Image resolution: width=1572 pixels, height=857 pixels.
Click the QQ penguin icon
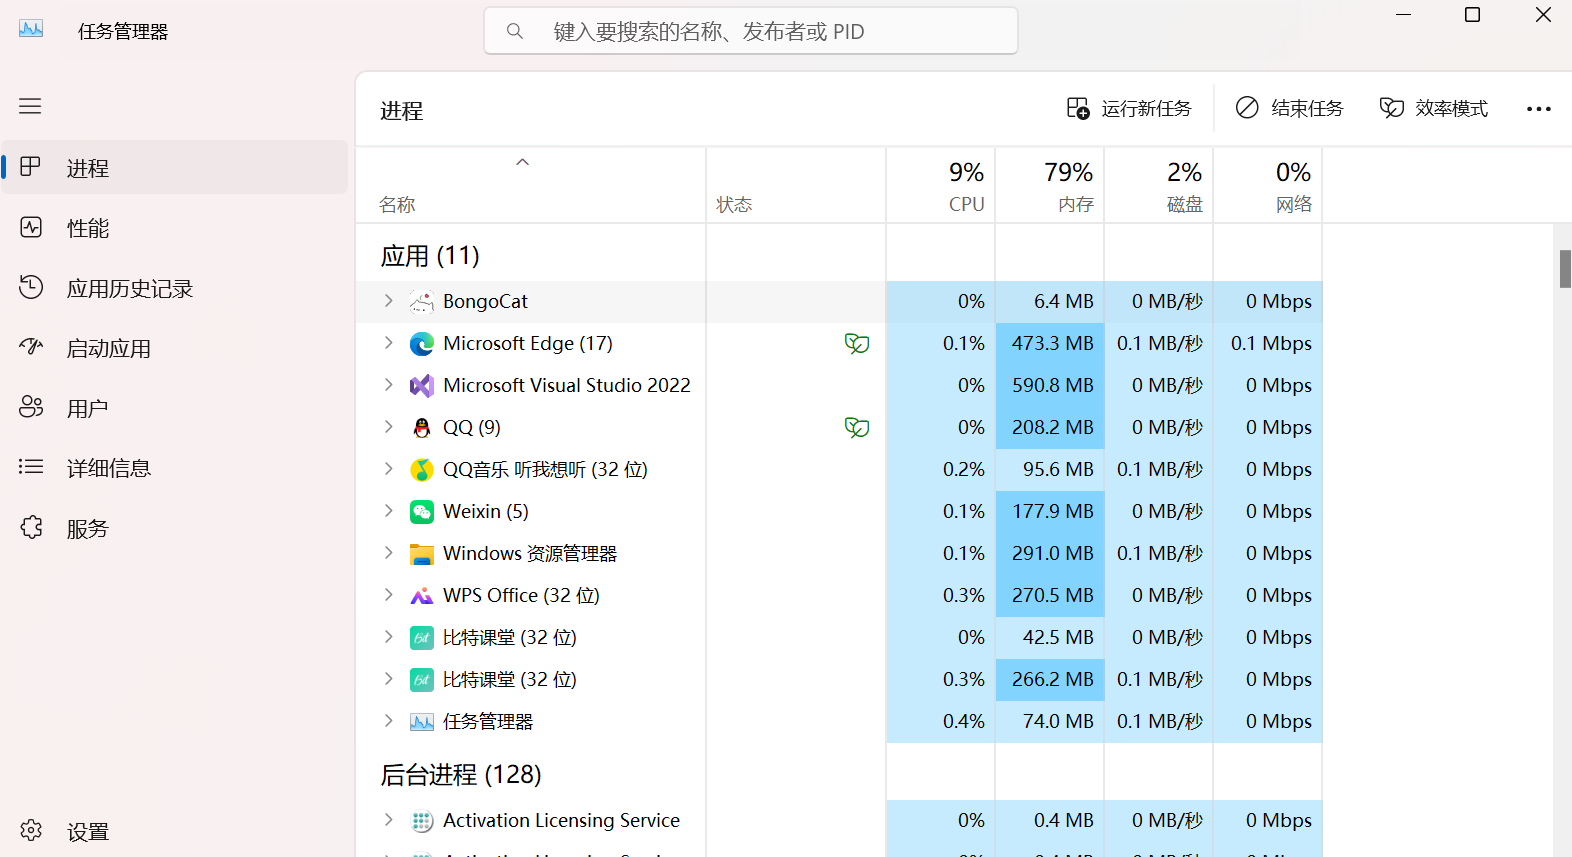[422, 428]
